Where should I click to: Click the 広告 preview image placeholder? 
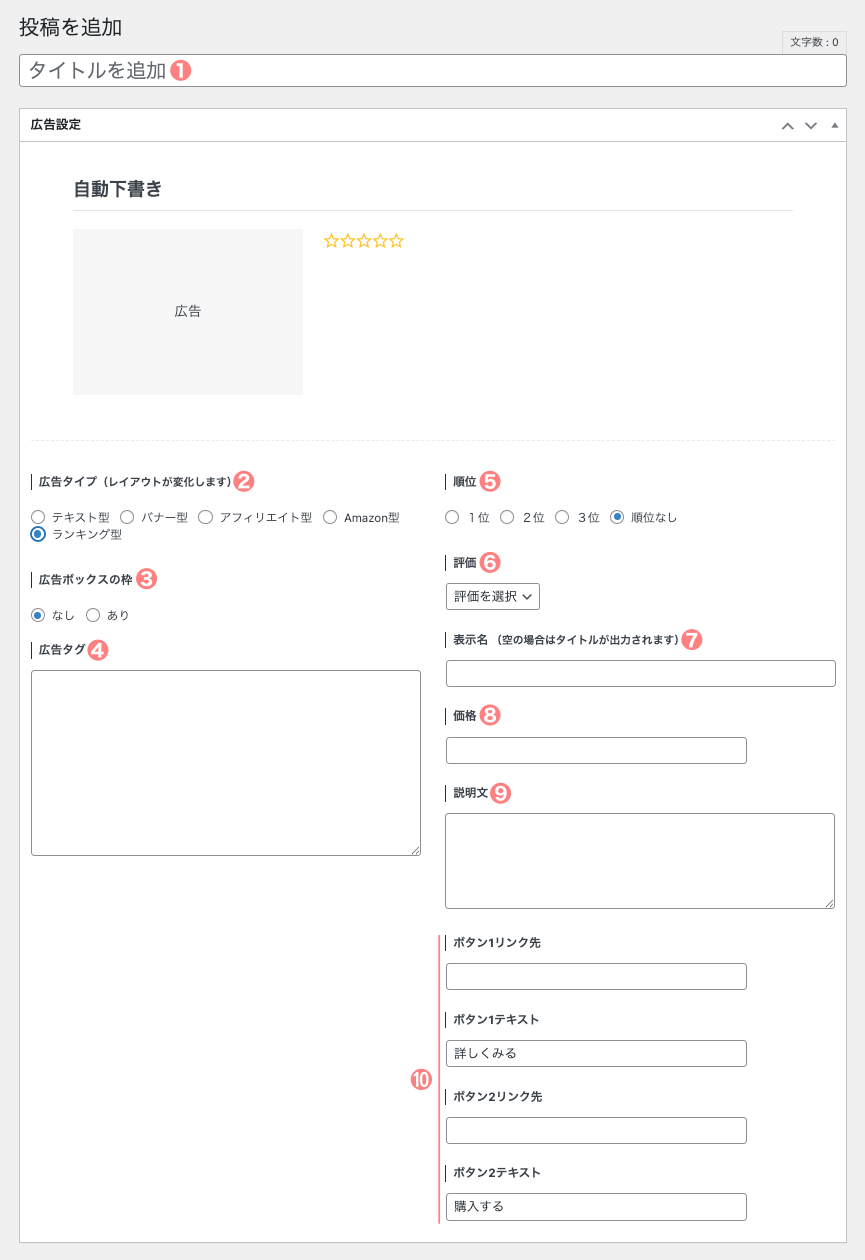(x=188, y=312)
